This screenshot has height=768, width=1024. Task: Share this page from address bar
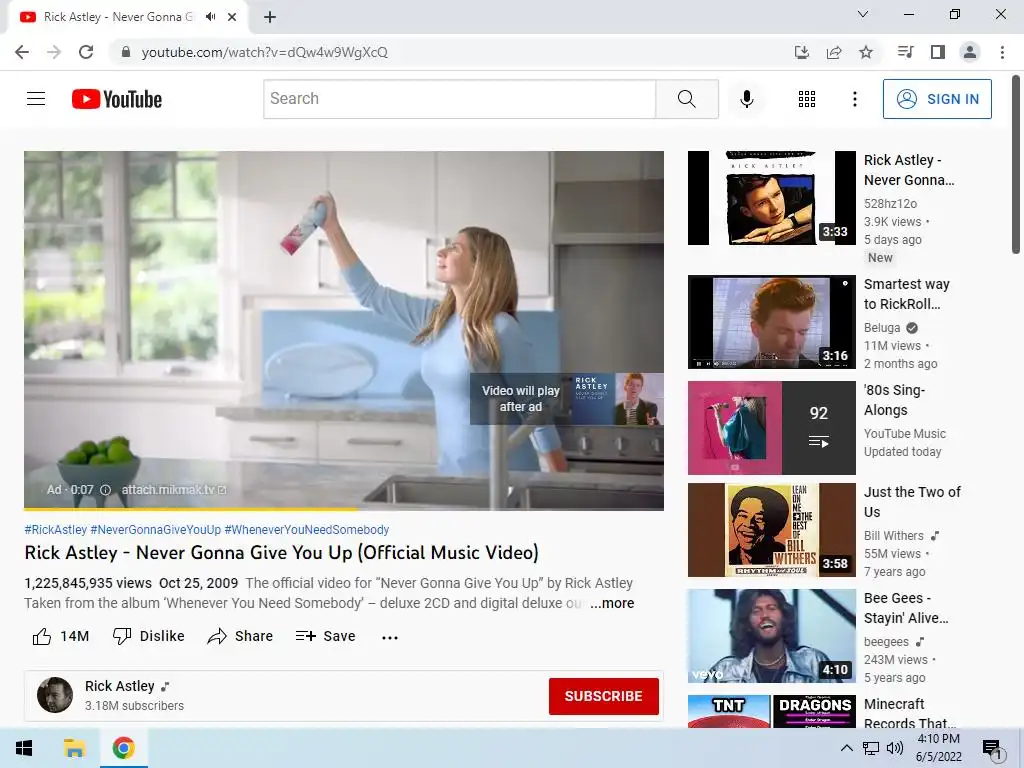pos(834,52)
